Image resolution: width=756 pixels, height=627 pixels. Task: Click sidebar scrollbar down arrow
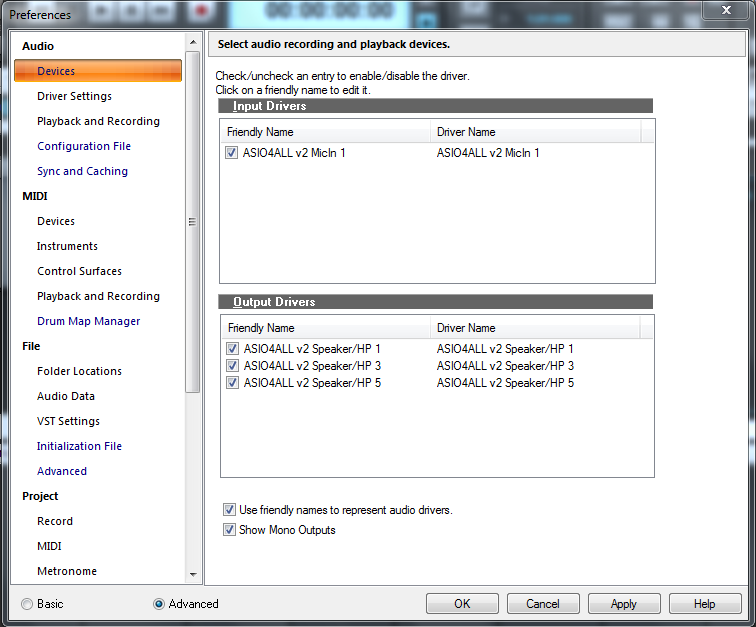coord(193,574)
